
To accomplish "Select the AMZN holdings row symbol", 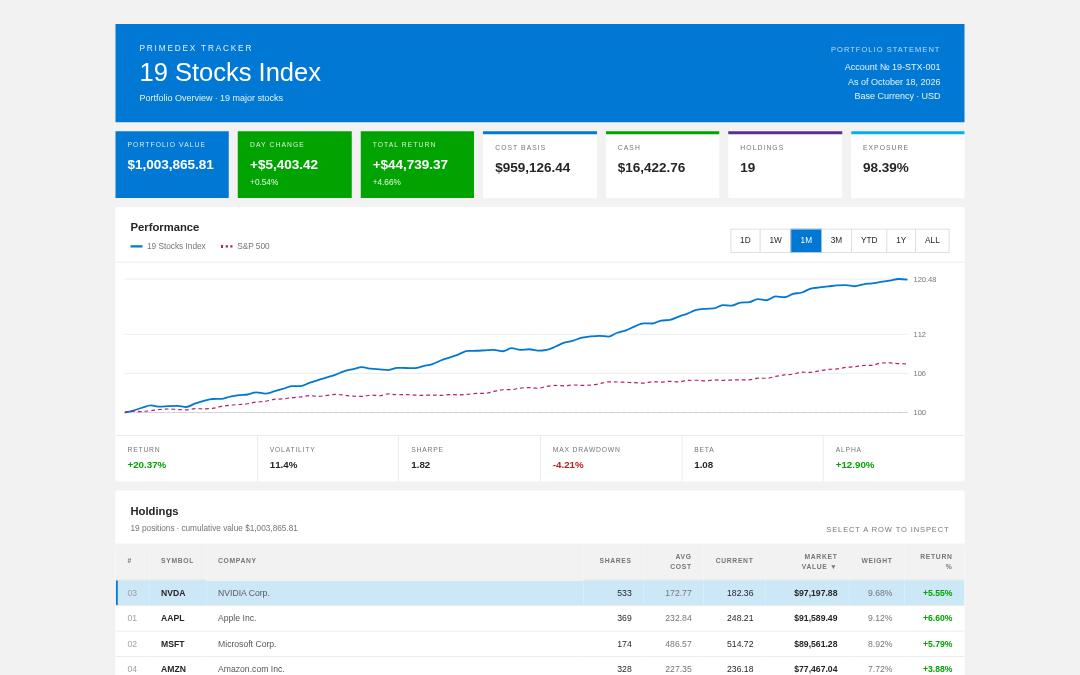I will pyautogui.click(x=173, y=669).
